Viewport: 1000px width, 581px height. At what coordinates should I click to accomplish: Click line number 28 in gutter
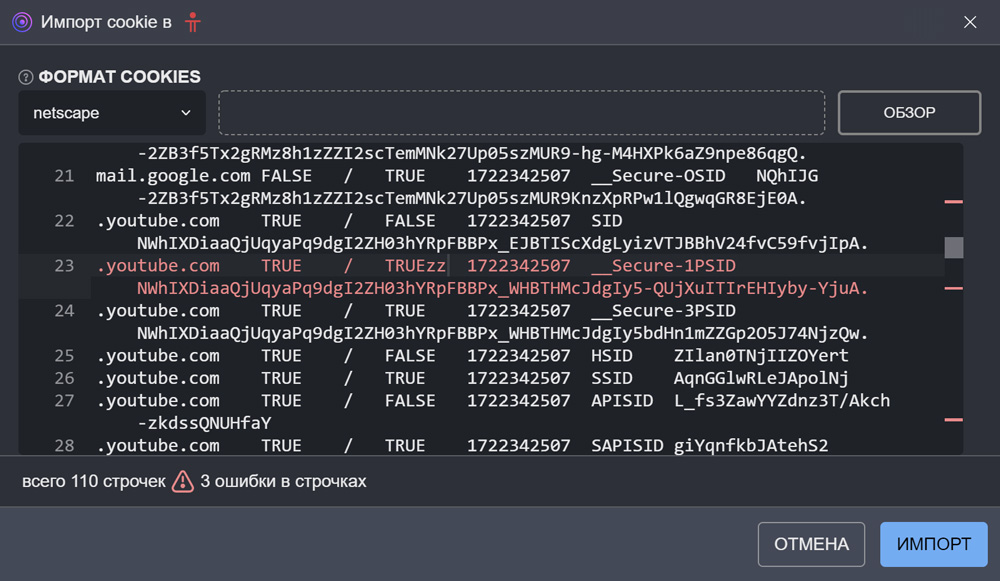pos(64,445)
